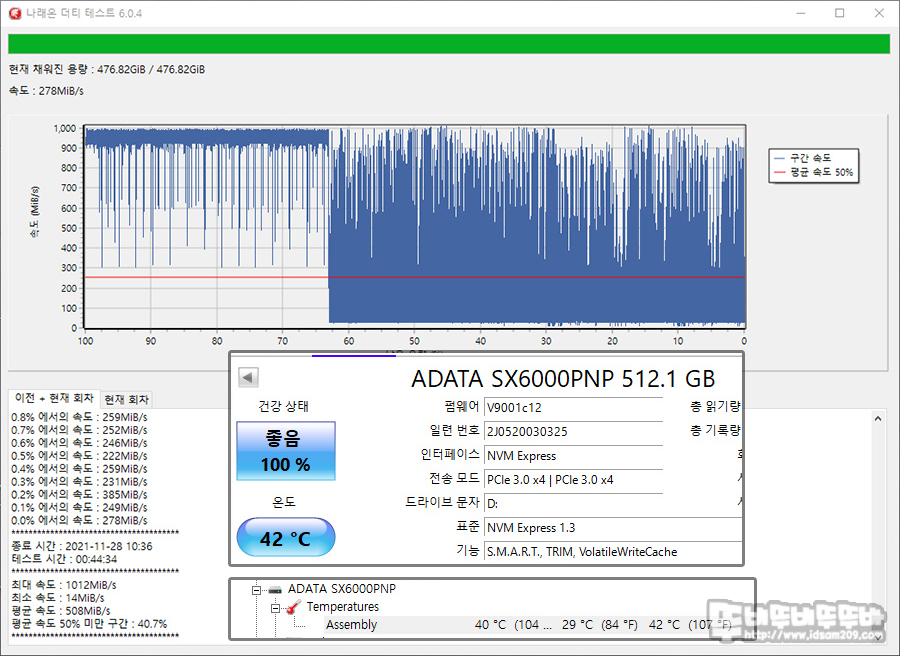Click the log line 0.6% 에서의 속도 : 246MiB/s
The height and width of the screenshot is (656, 900).
coord(79,443)
